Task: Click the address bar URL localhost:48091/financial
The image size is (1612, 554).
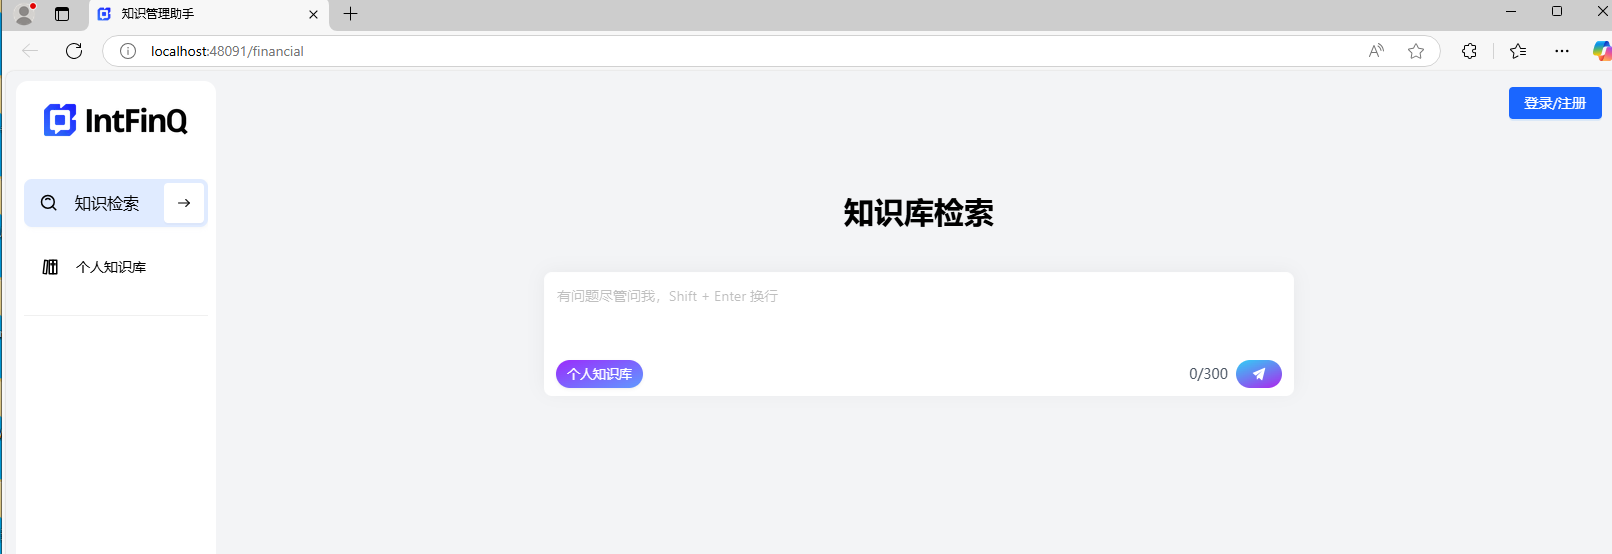Action: click(x=227, y=51)
